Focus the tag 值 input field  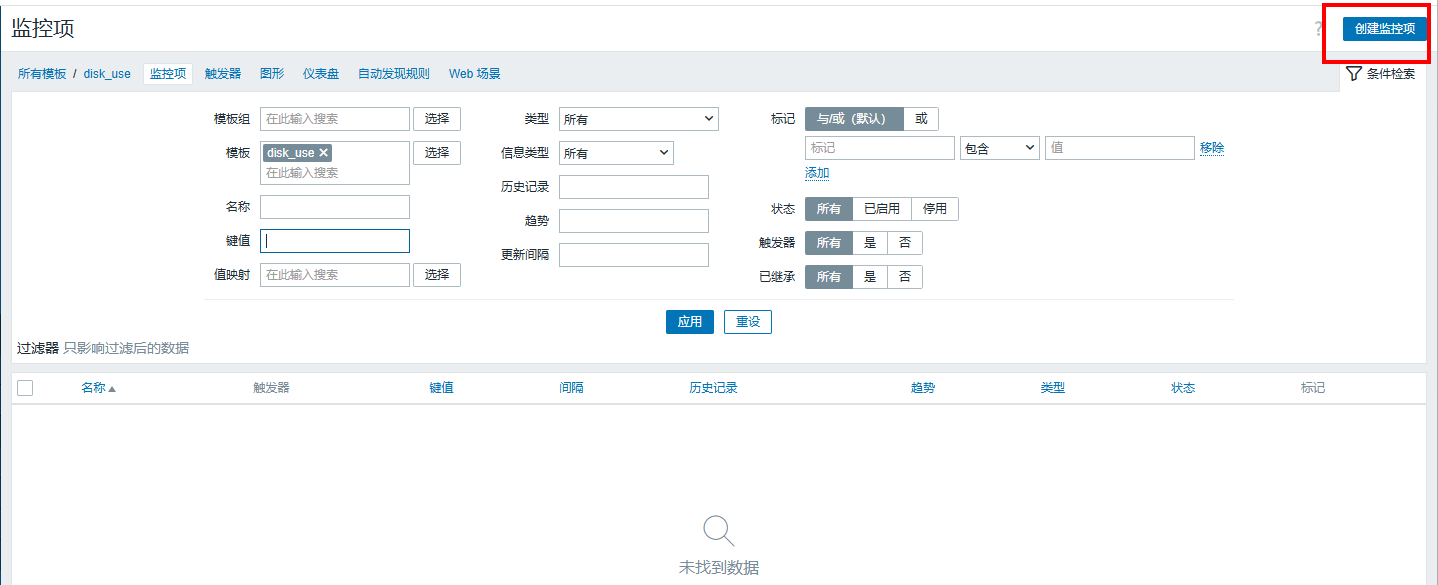[1120, 148]
